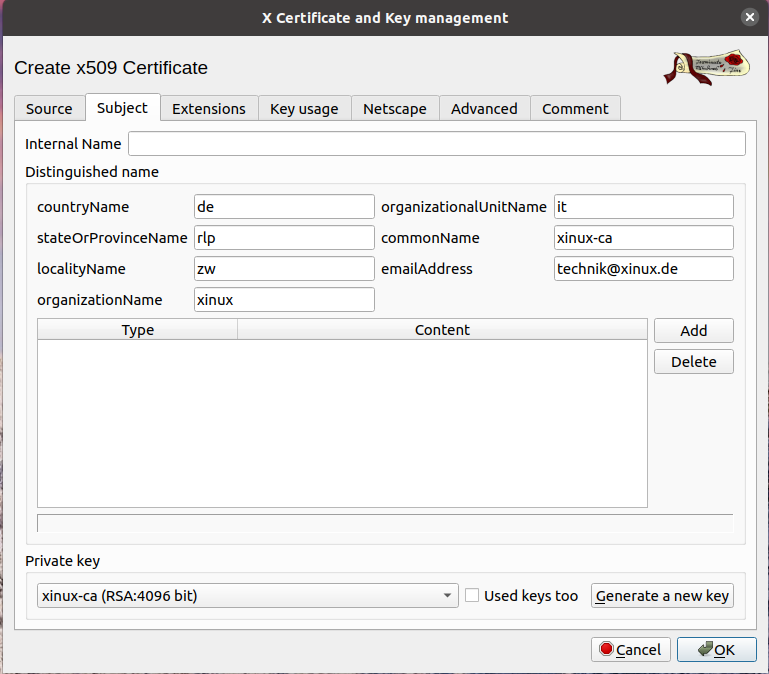This screenshot has width=769, height=674.
Task: Switch to the Comment tab
Action: (x=575, y=109)
